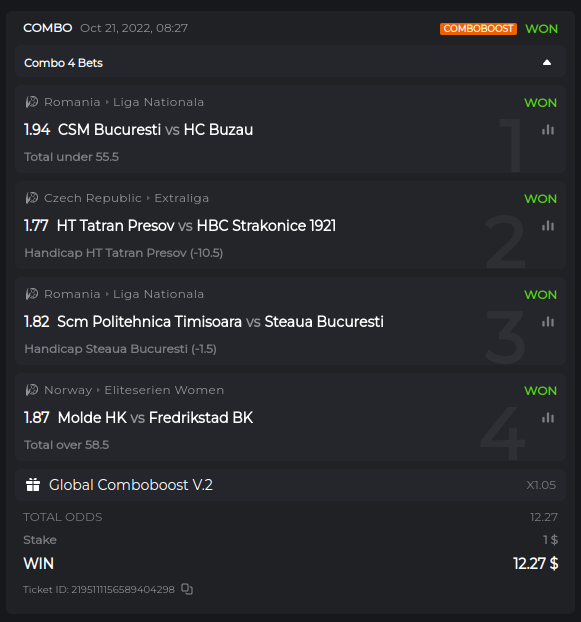
Task: Click the Total under 55.5 selection
Action: [71, 157]
